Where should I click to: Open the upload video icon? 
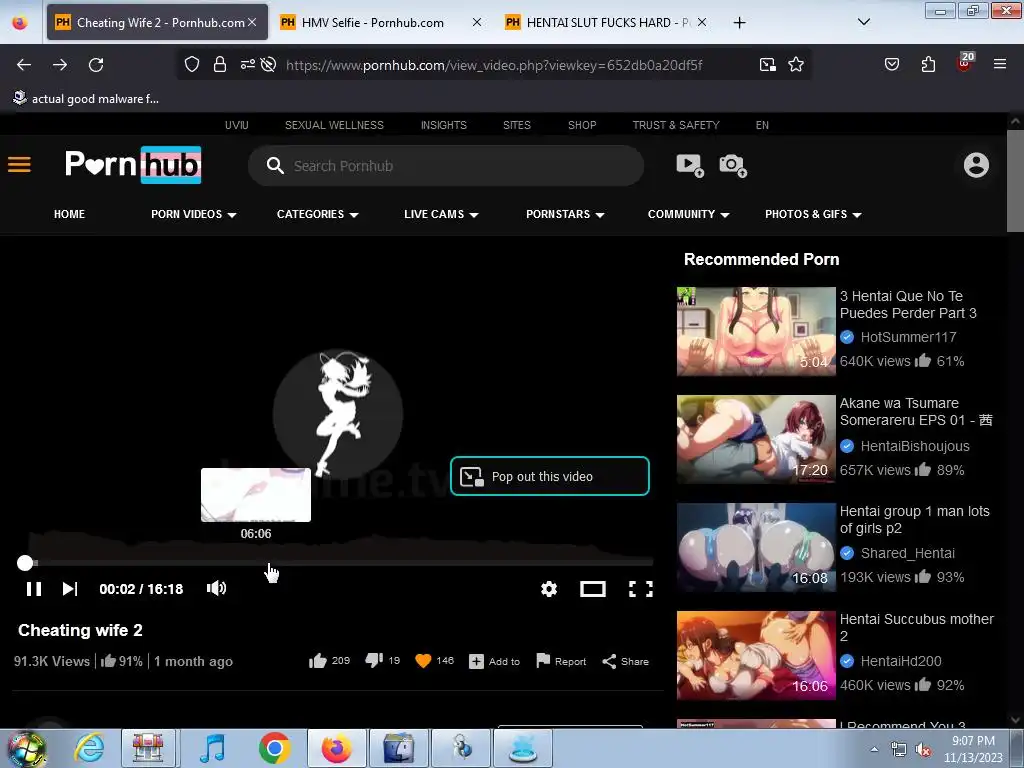click(x=690, y=165)
